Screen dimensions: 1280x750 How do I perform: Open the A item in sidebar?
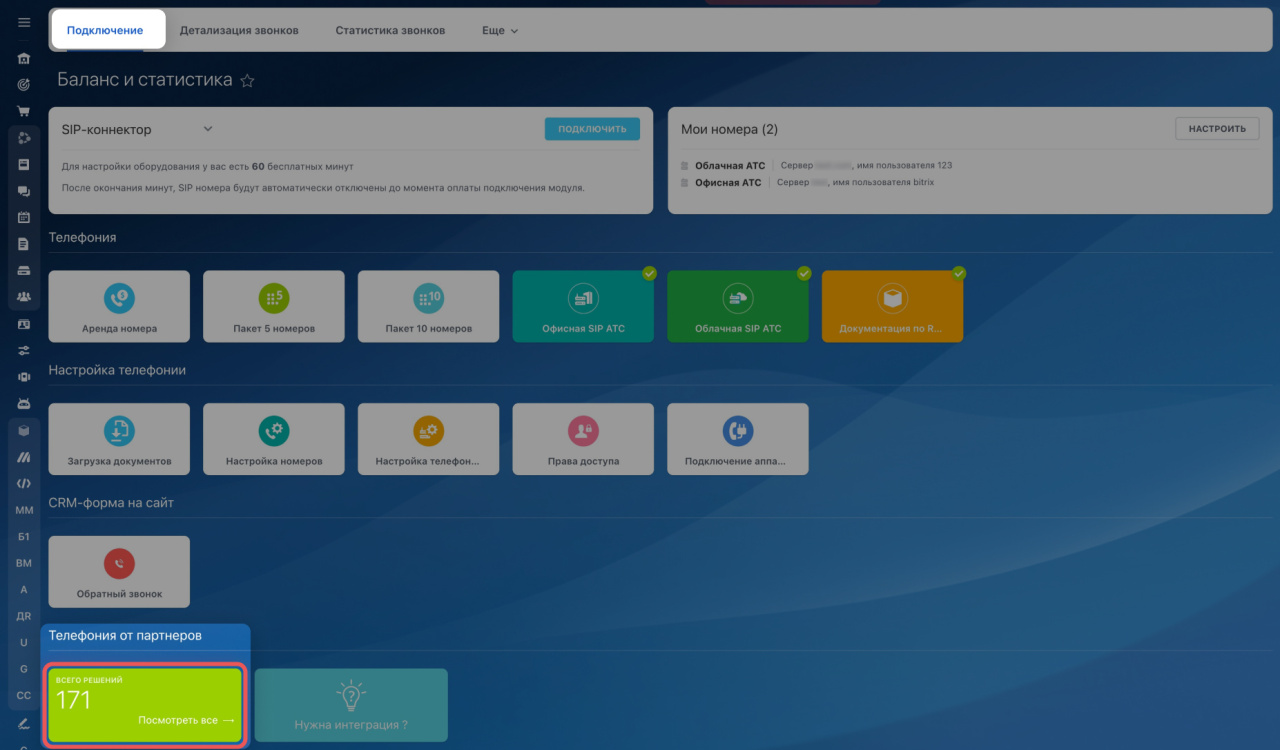(x=24, y=589)
